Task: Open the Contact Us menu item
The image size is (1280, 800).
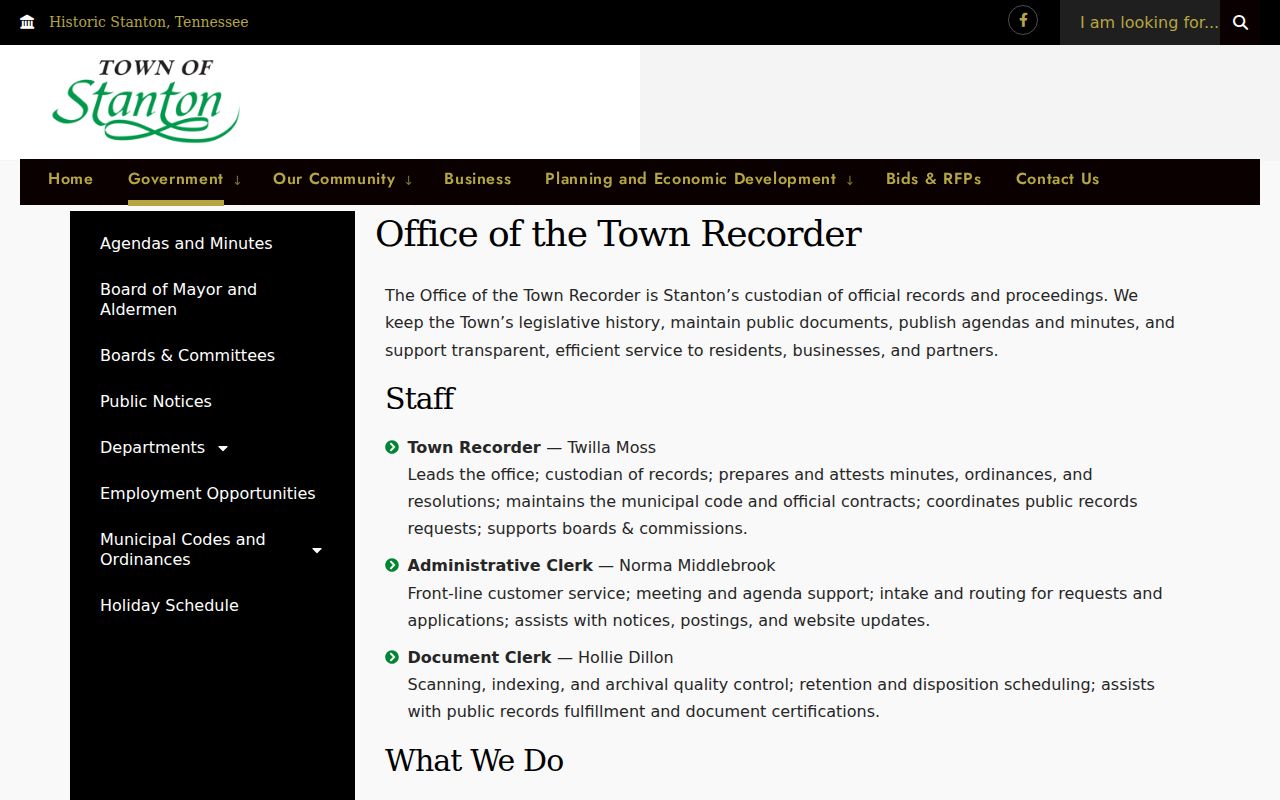Action: (1057, 179)
